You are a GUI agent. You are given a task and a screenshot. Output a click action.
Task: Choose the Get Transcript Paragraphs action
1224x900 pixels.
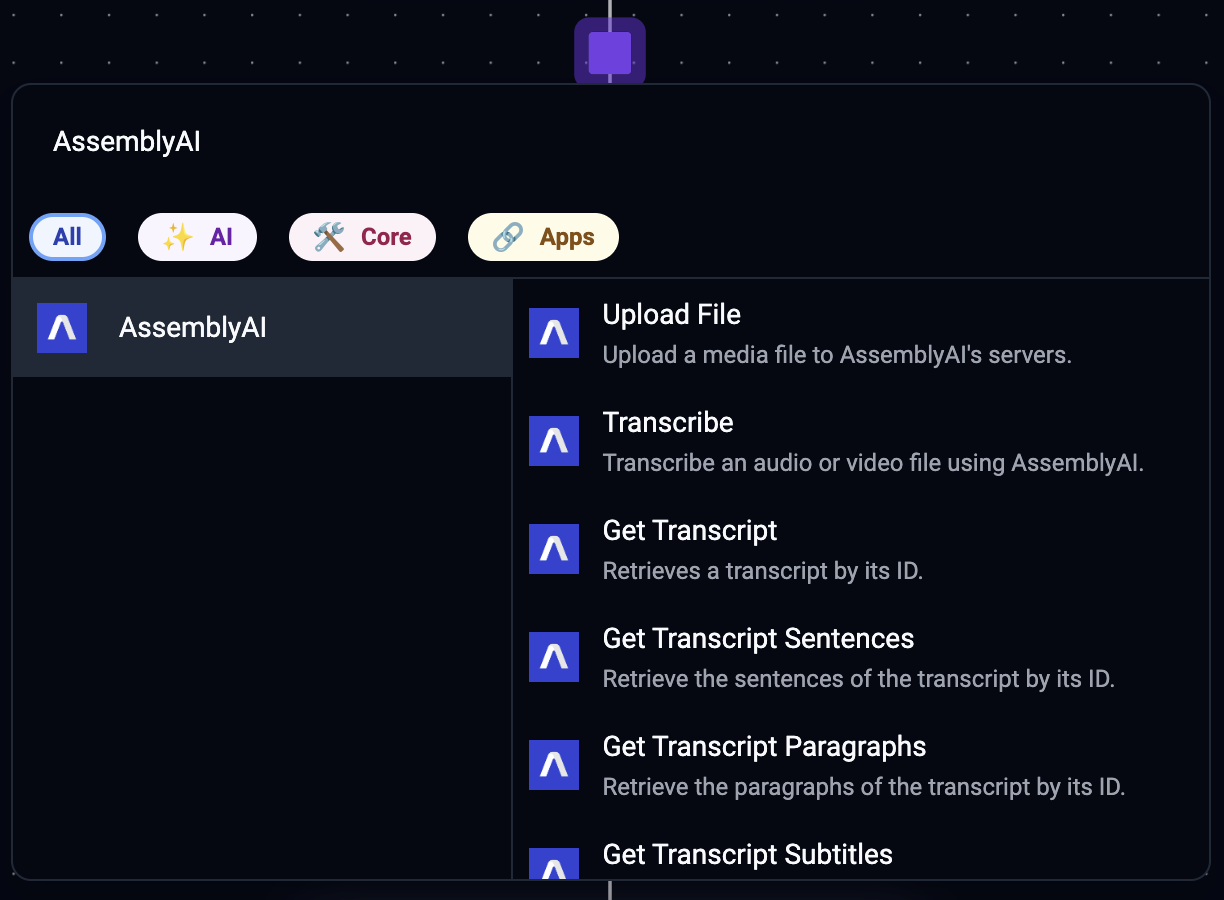[x=860, y=765]
